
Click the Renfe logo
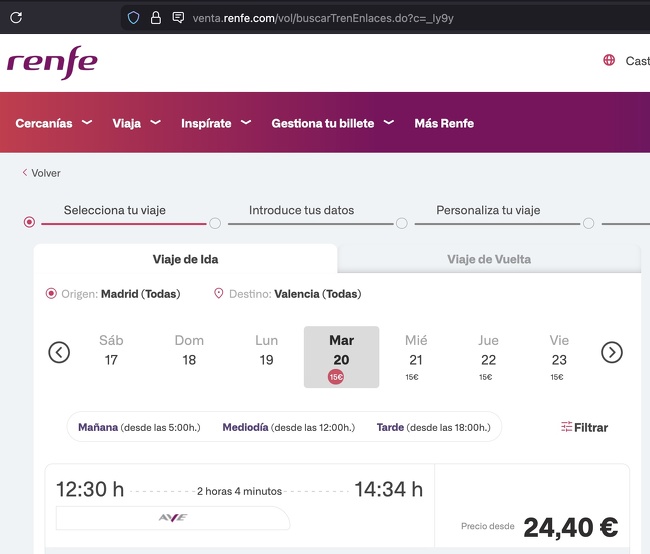click(x=52, y=62)
